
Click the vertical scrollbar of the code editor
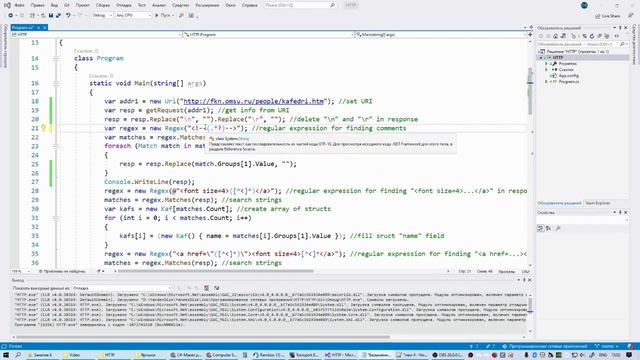point(530,90)
